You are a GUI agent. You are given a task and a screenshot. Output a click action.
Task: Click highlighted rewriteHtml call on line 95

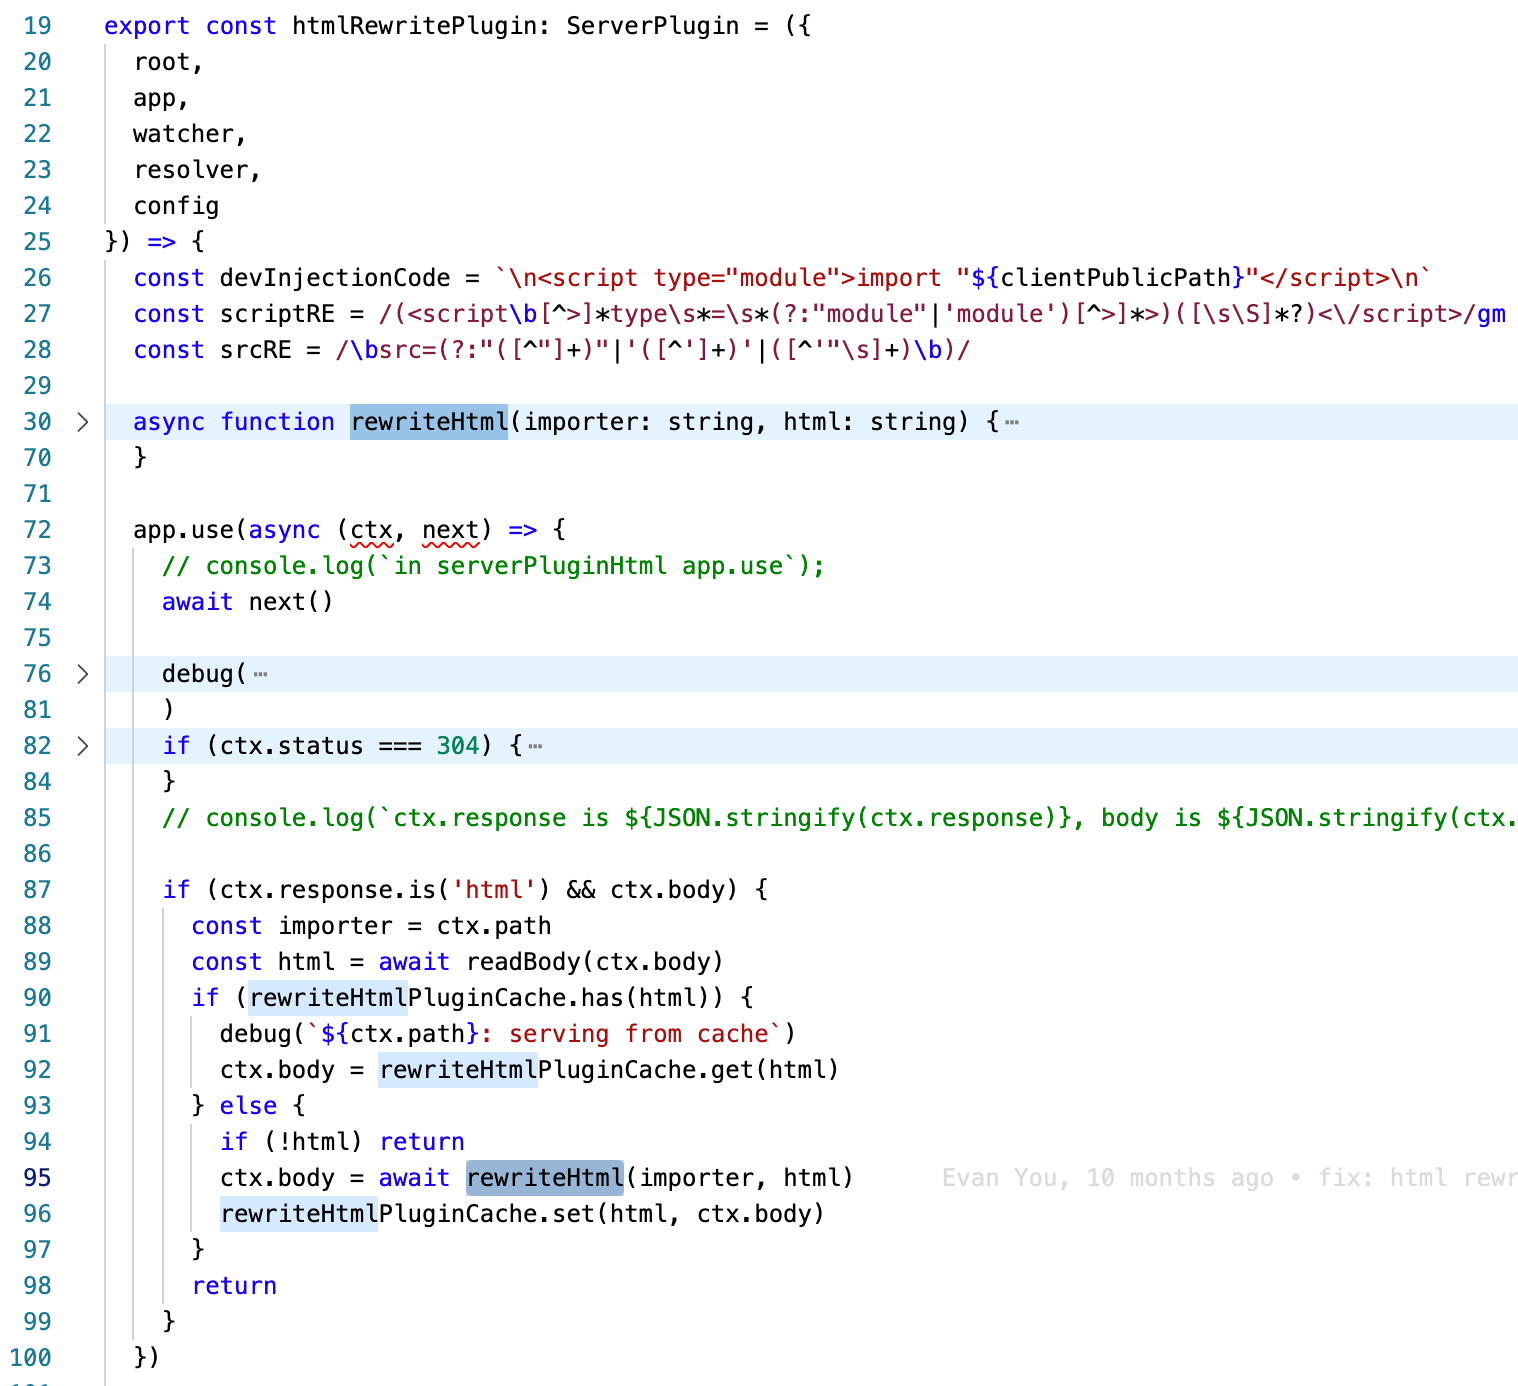pos(545,1178)
